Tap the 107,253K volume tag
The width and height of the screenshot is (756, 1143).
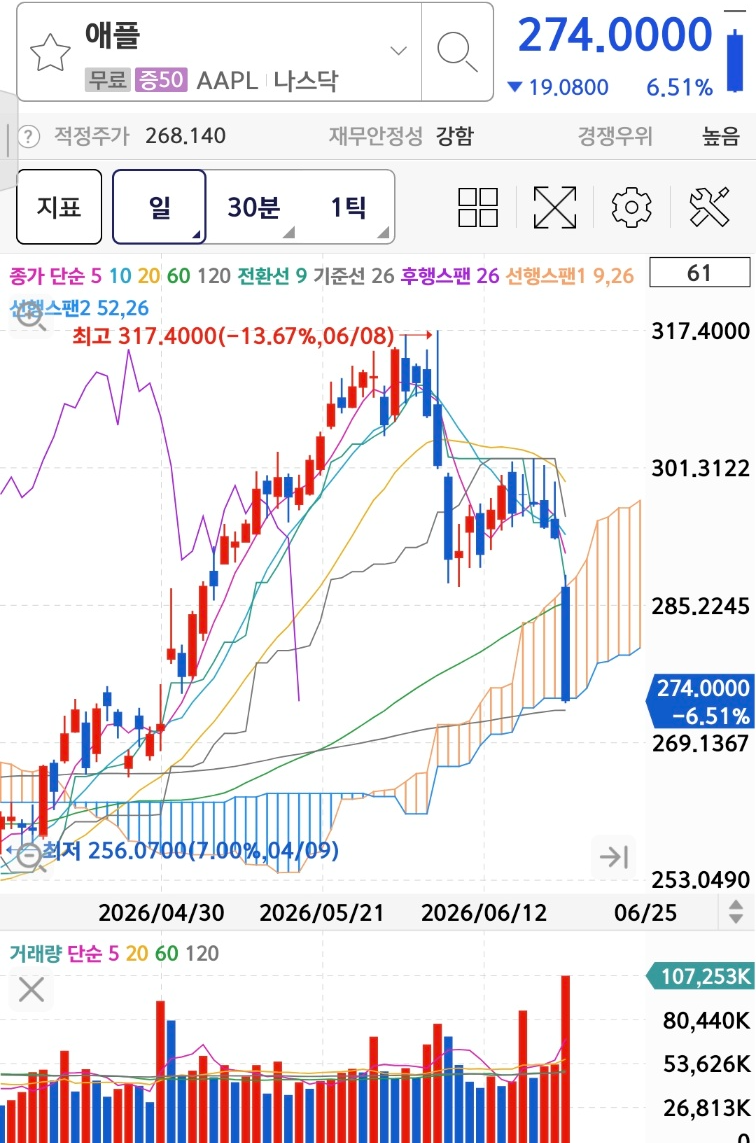coord(701,976)
